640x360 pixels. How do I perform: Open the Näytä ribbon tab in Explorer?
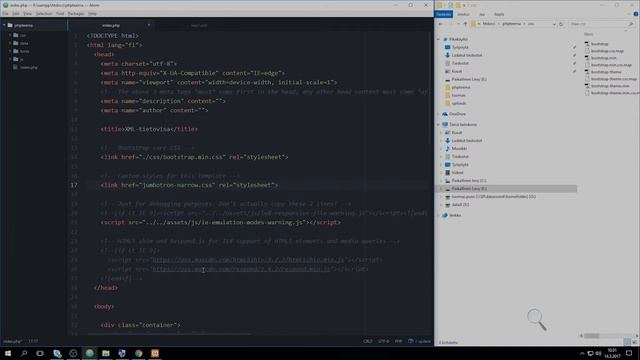point(499,14)
